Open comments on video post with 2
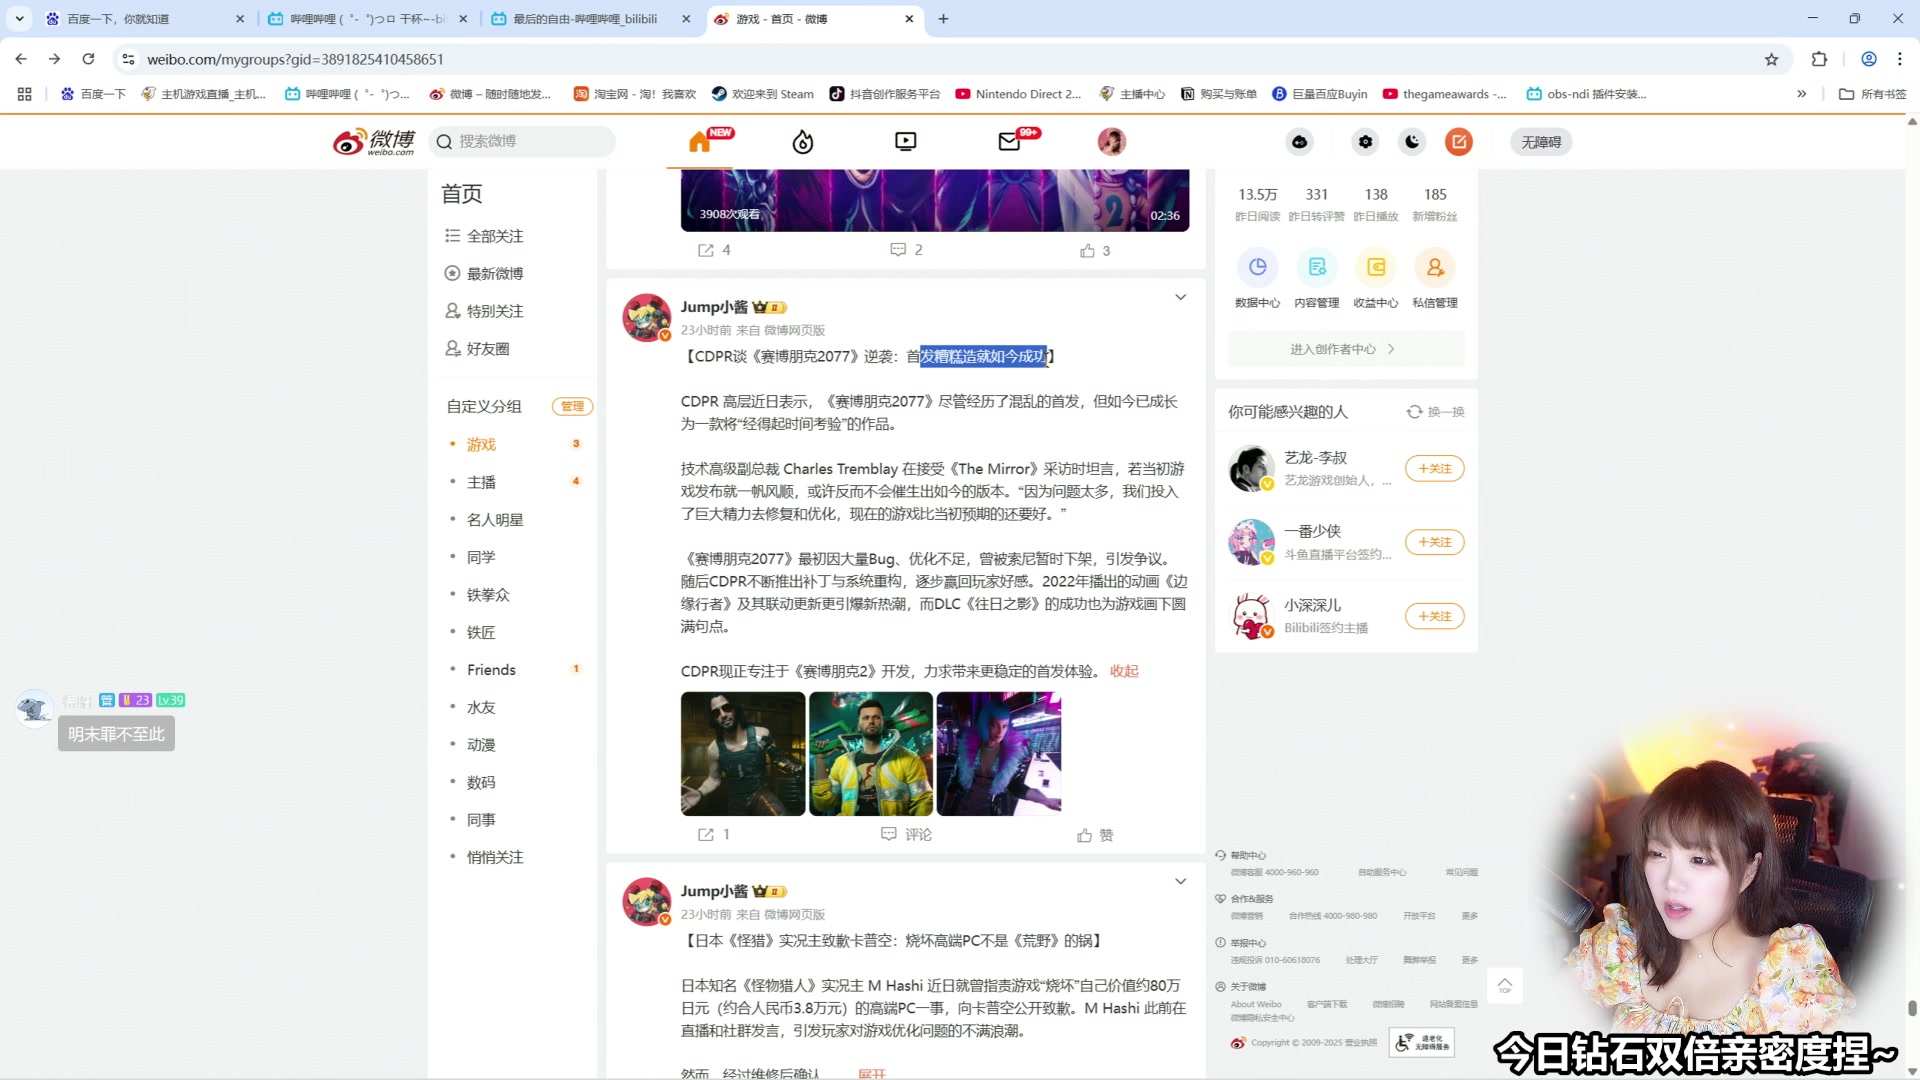Image resolution: width=1920 pixels, height=1080 pixels. pos(906,250)
